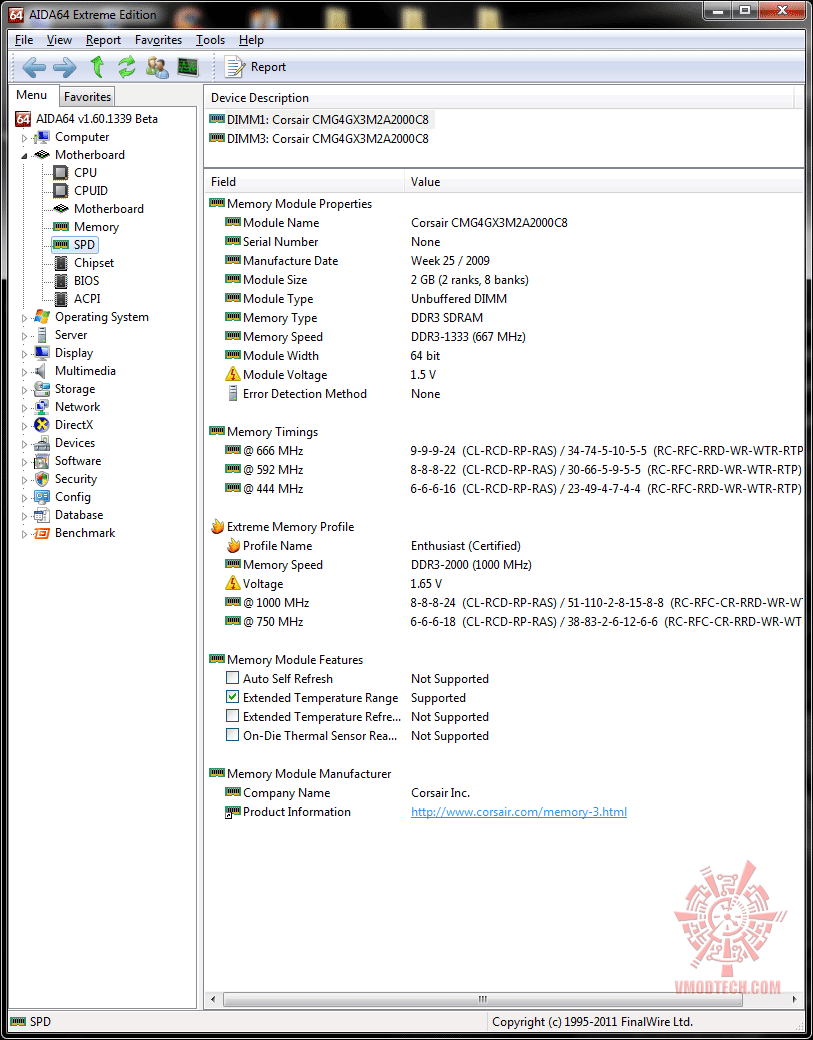Click the AIDA64 v1.60.1339 Beta root icon
813x1040 pixels.
point(23,119)
